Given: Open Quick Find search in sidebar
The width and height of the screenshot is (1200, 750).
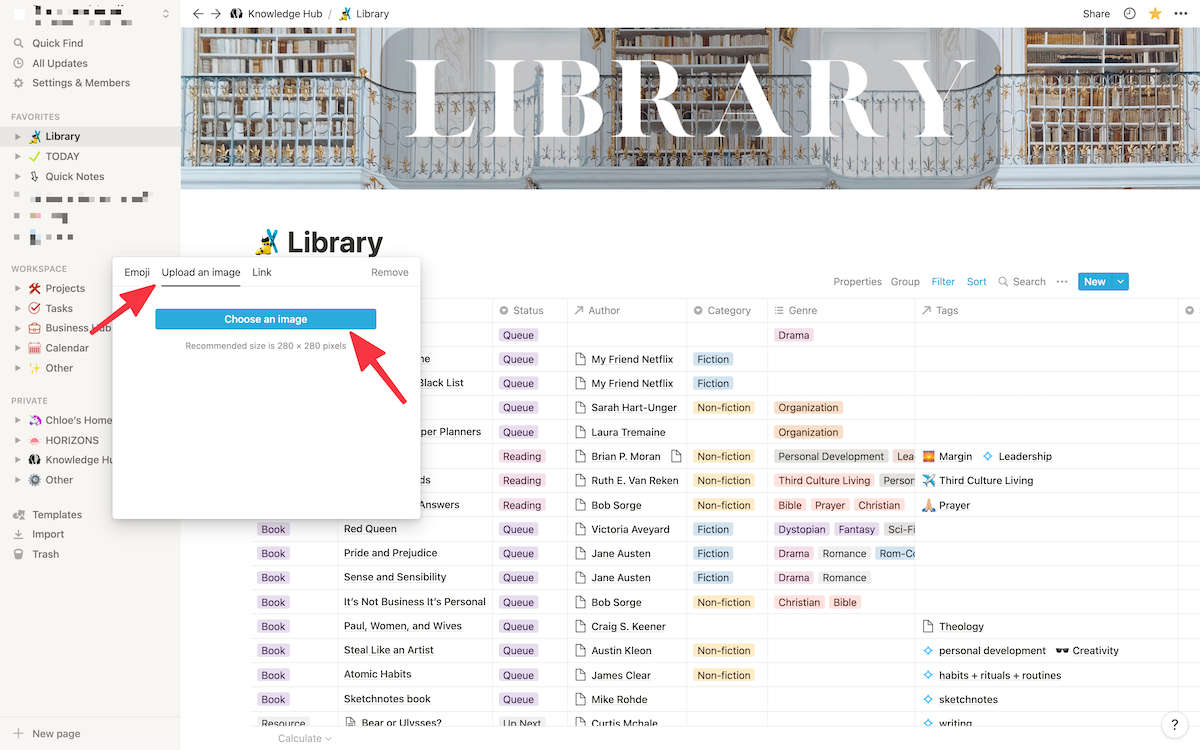Looking at the screenshot, I should pyautogui.click(x=57, y=43).
